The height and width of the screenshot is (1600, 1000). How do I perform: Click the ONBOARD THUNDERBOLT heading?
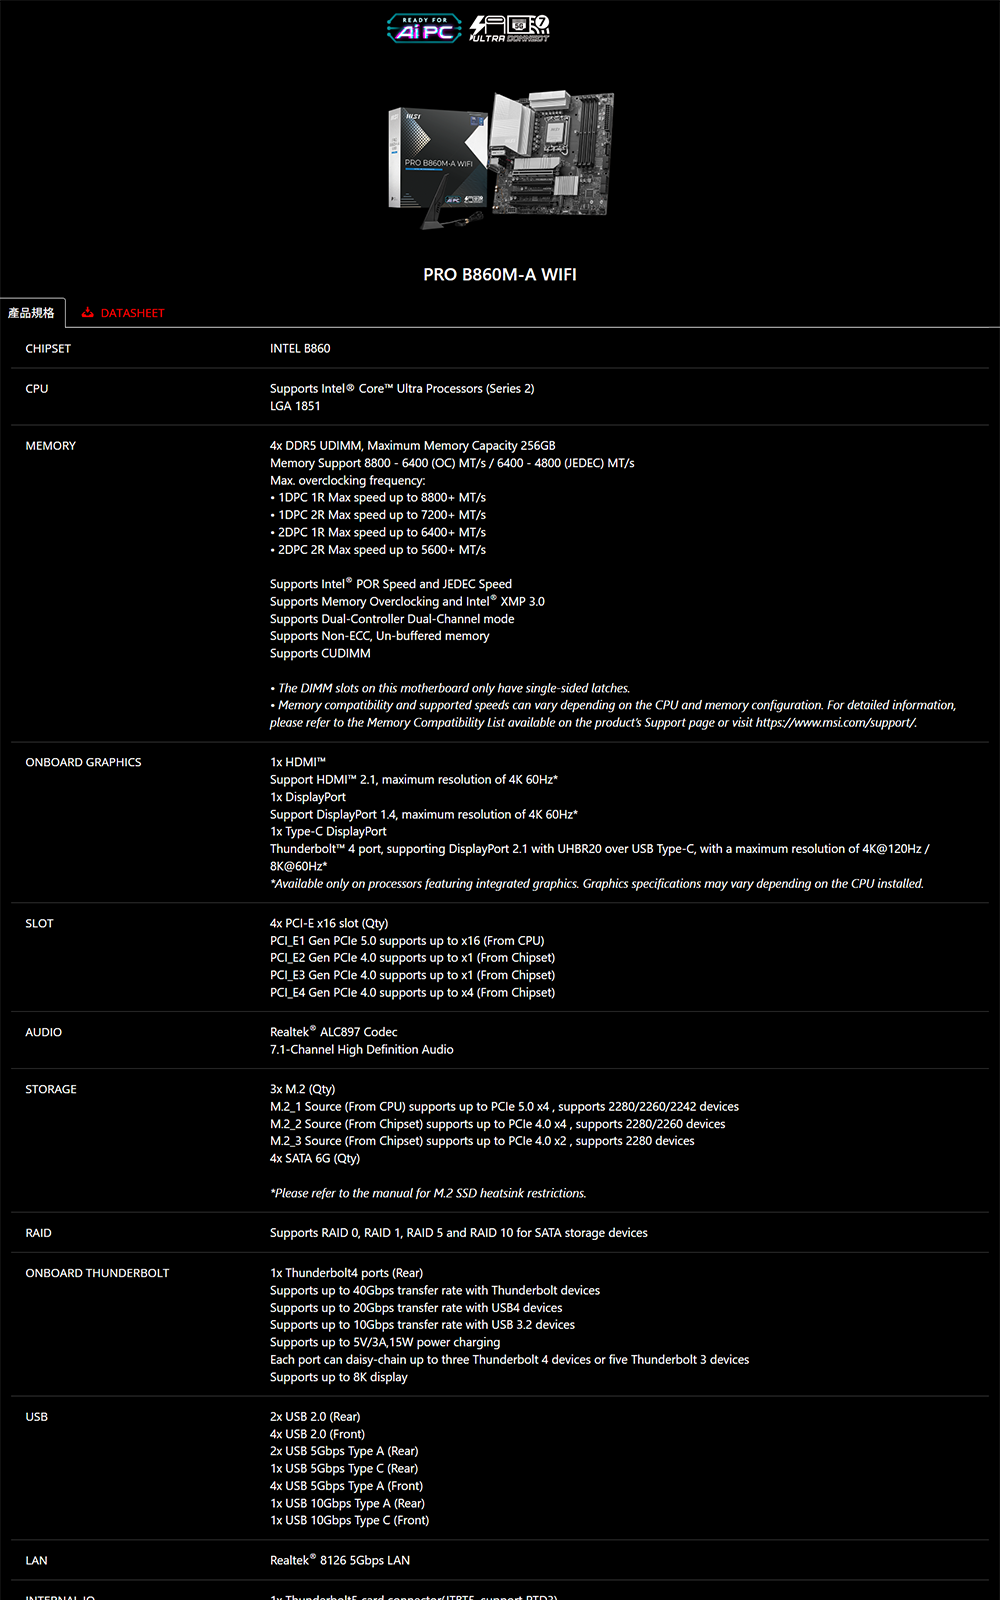97,1273
